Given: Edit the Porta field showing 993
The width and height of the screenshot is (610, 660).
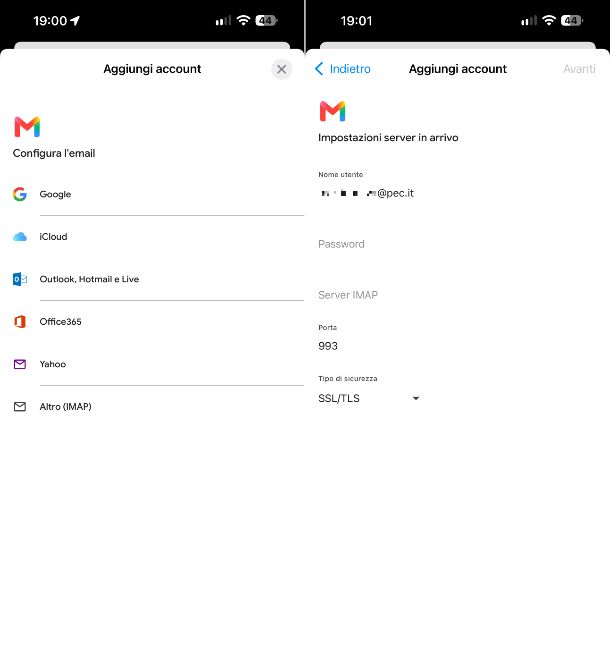Looking at the screenshot, I should [458, 346].
